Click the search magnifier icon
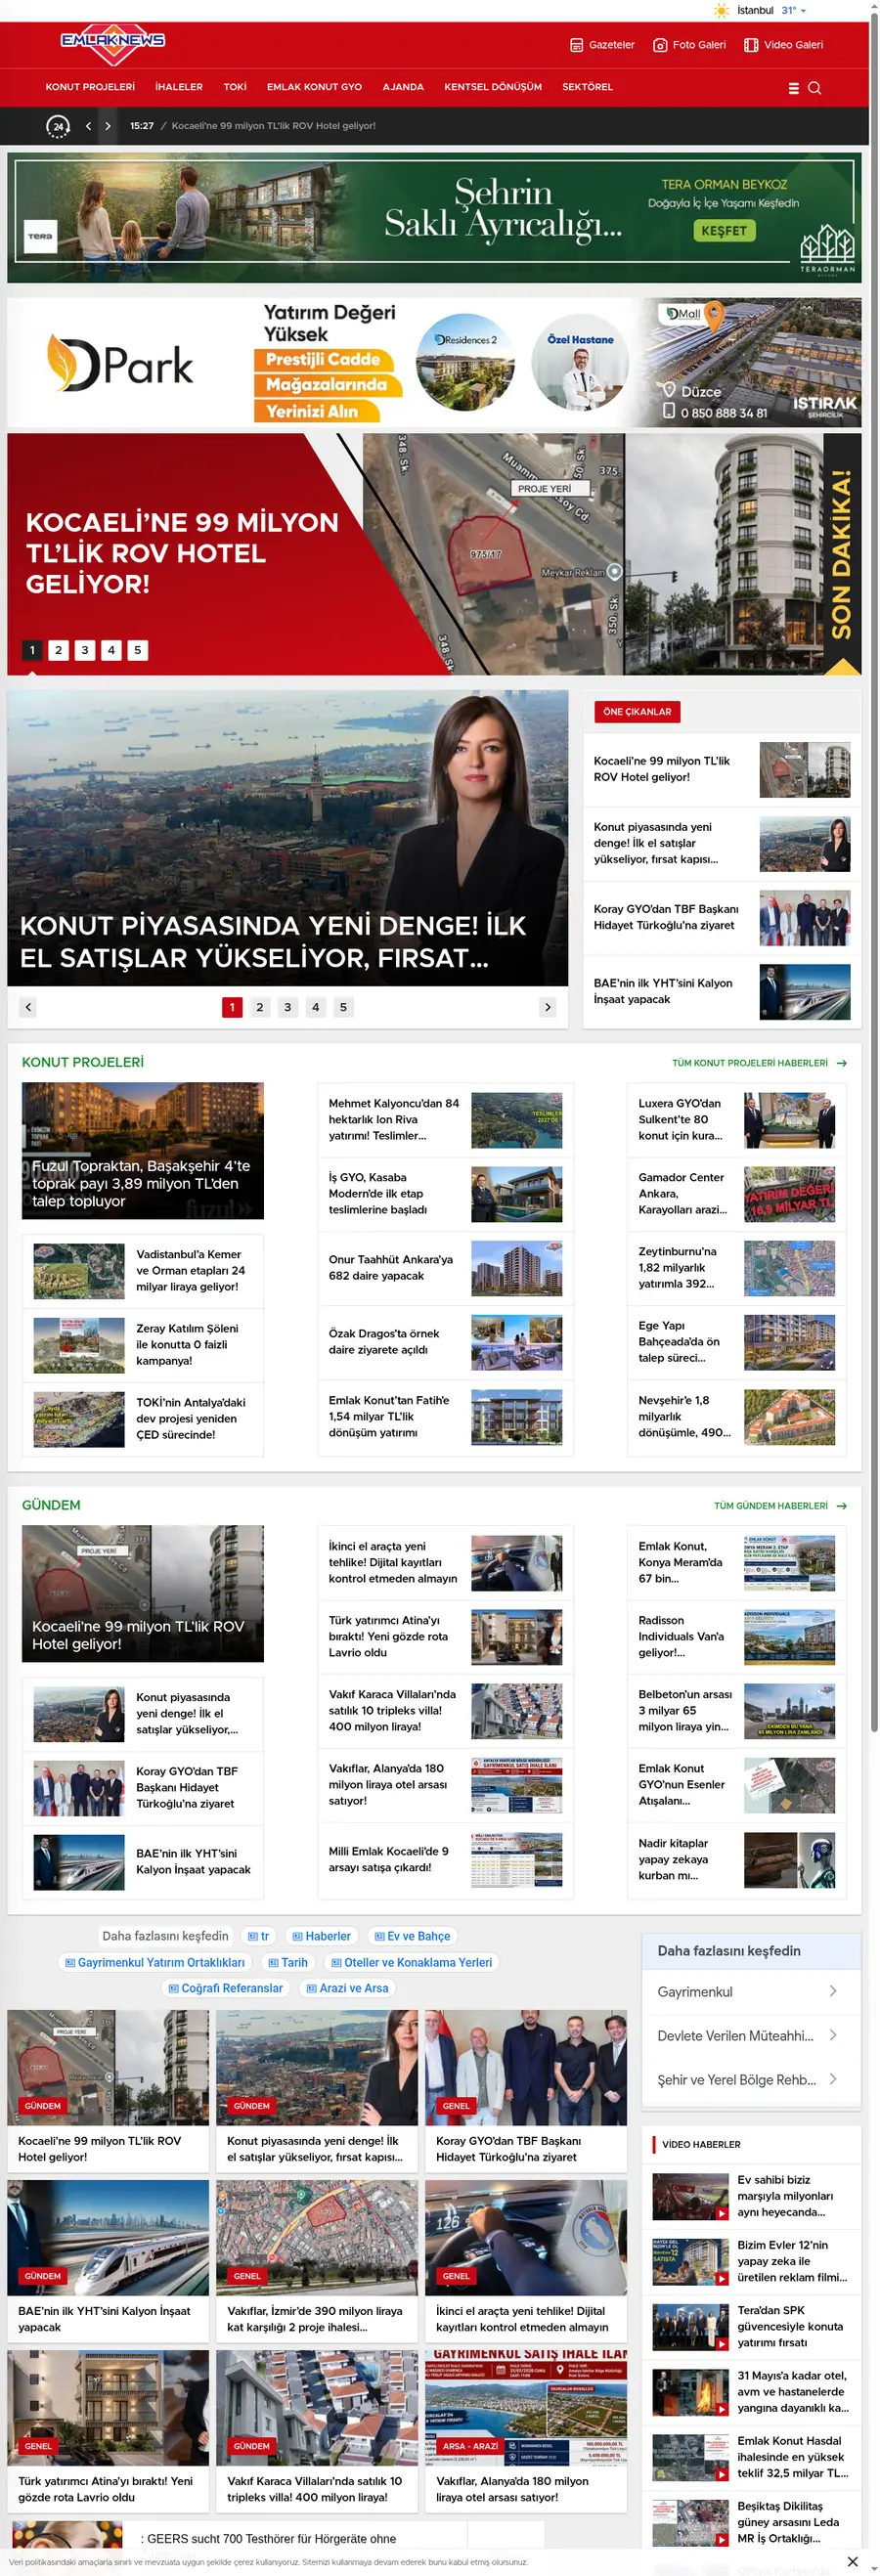Viewport: 880px width, 2576px height. click(814, 88)
